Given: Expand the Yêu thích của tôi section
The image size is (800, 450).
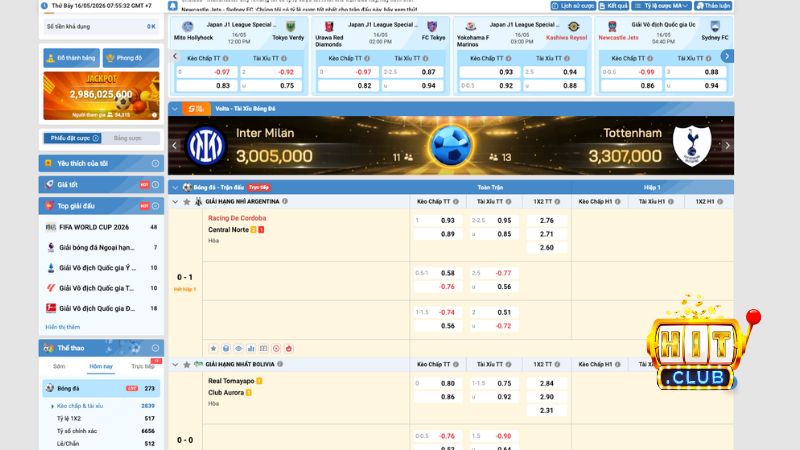Looking at the screenshot, I should pos(101,163).
